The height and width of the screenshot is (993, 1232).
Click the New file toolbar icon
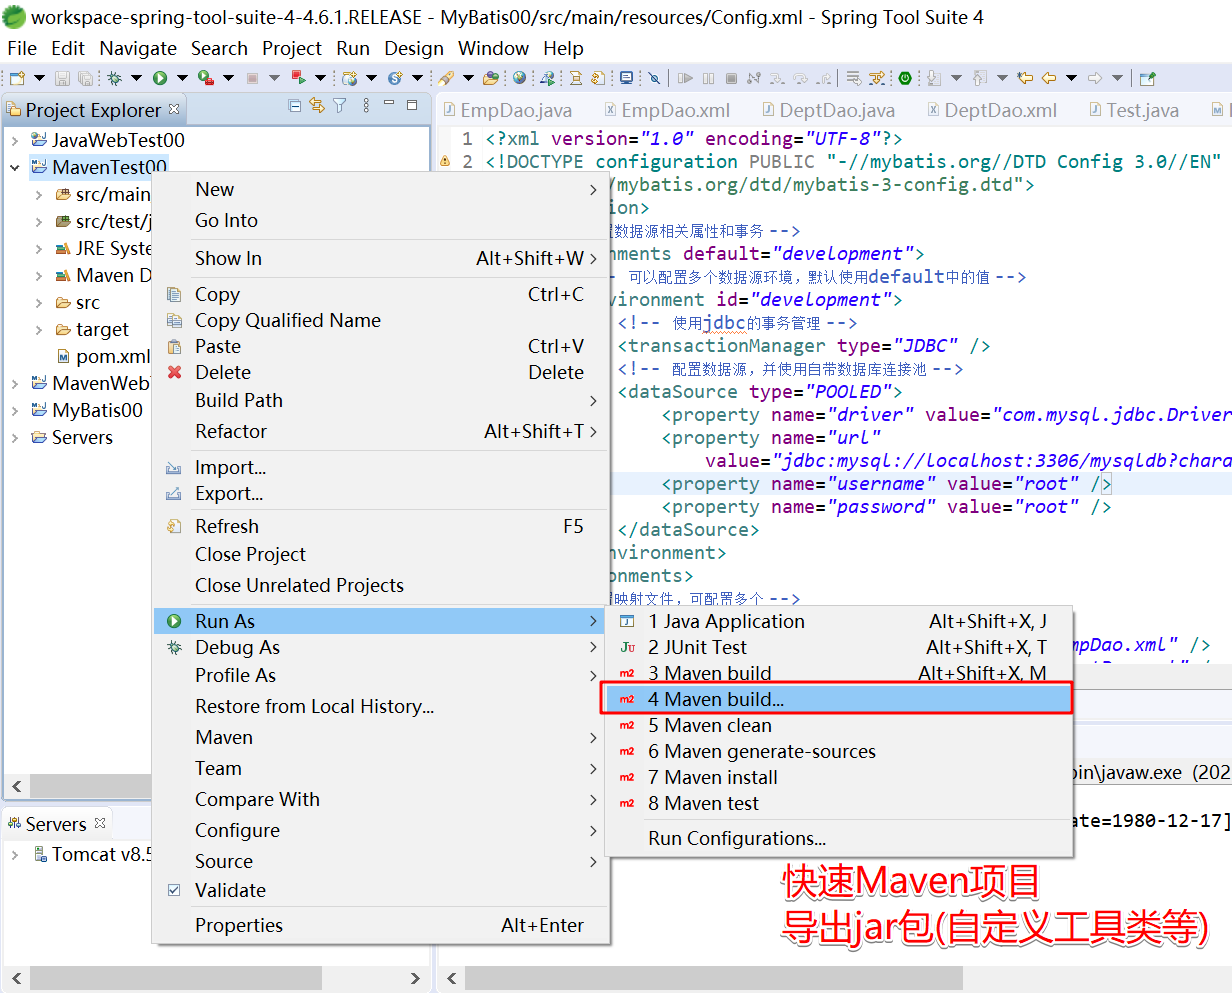point(17,78)
